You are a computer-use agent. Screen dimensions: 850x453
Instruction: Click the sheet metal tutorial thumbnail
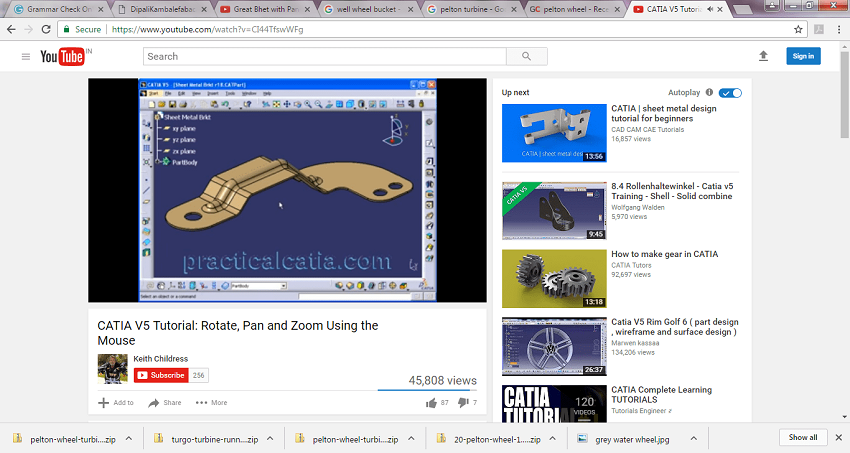(554, 133)
